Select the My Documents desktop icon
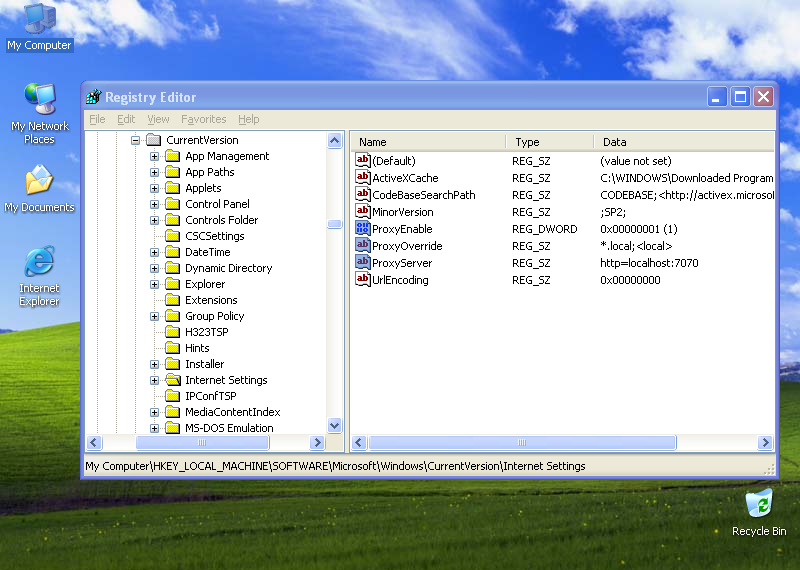 [x=39, y=188]
